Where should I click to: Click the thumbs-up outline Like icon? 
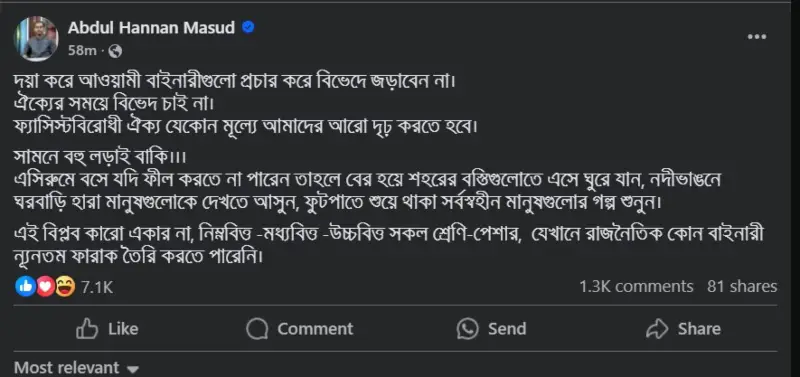tap(87, 329)
